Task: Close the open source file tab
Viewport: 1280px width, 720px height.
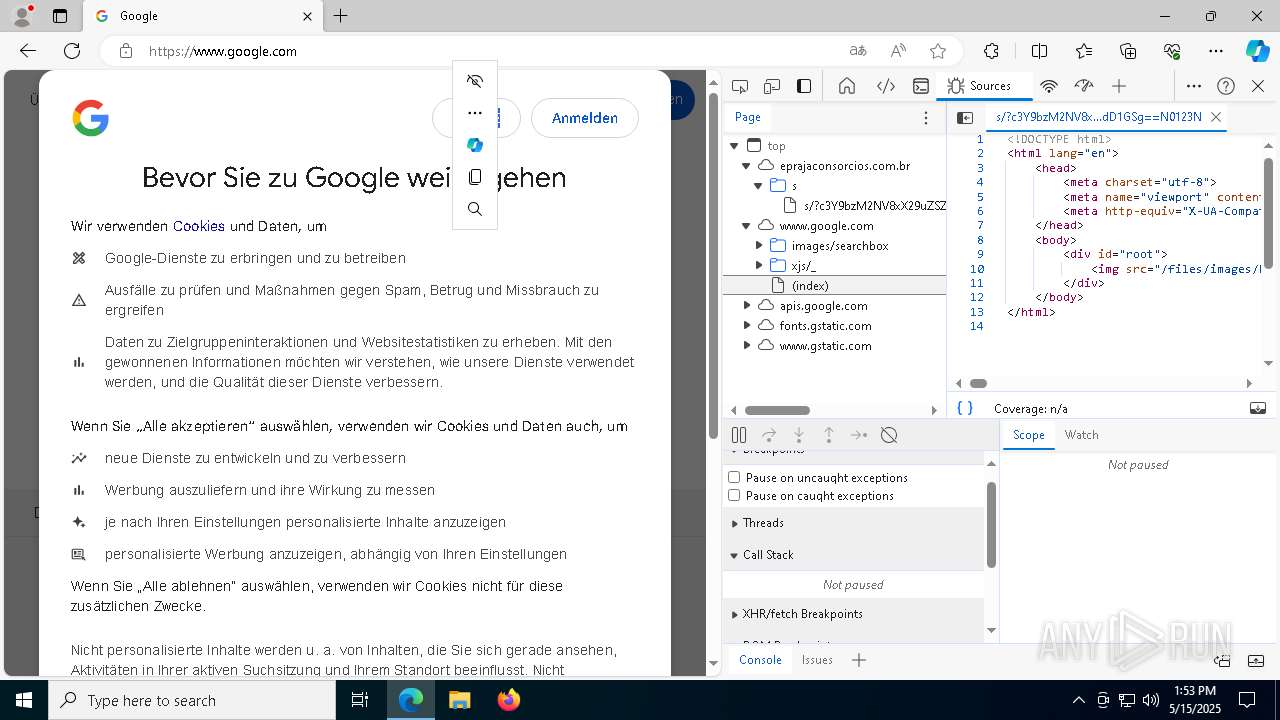Action: pos(1216,117)
